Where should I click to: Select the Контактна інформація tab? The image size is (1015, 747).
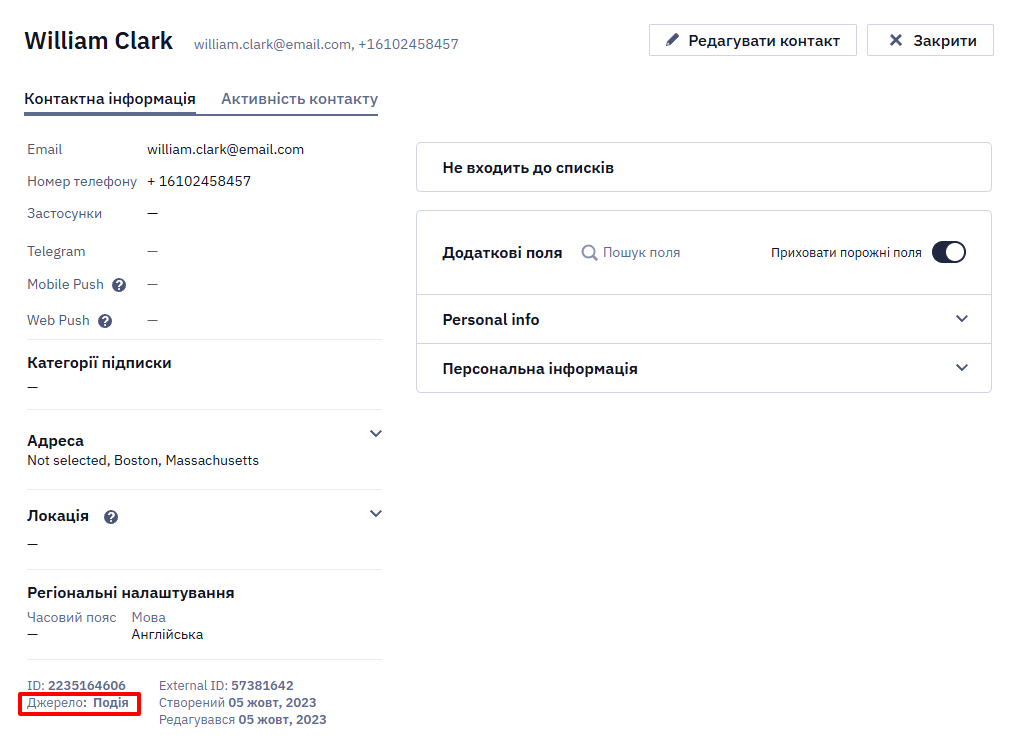coord(110,99)
